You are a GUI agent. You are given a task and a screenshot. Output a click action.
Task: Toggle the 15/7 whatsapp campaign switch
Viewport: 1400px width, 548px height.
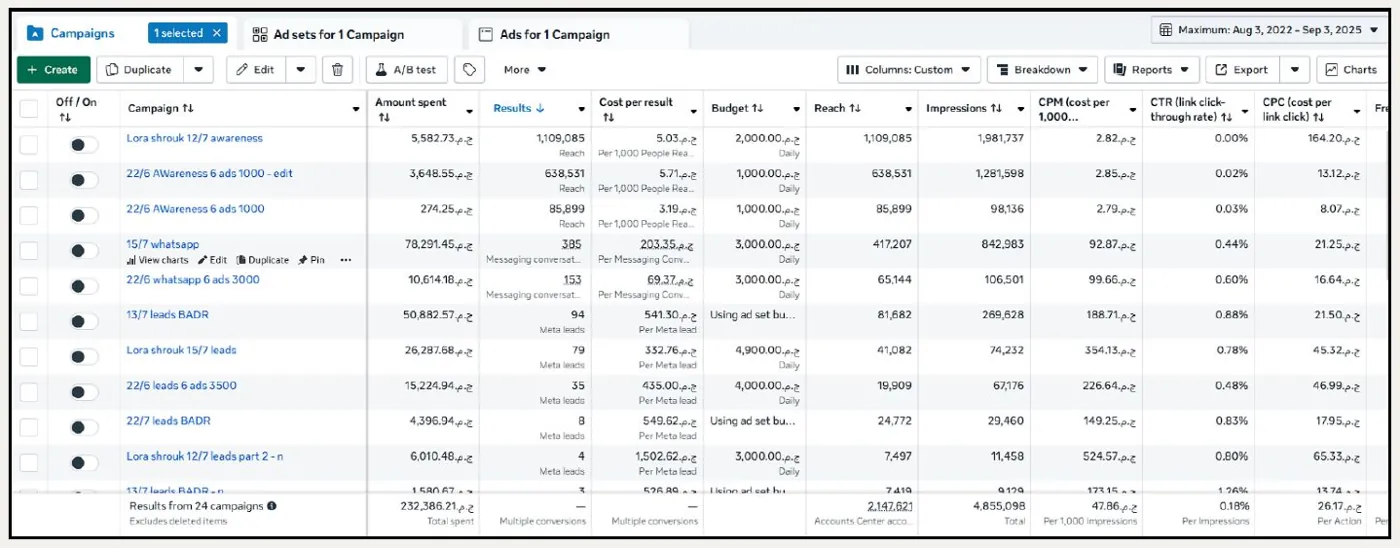pyautogui.click(x=84, y=251)
